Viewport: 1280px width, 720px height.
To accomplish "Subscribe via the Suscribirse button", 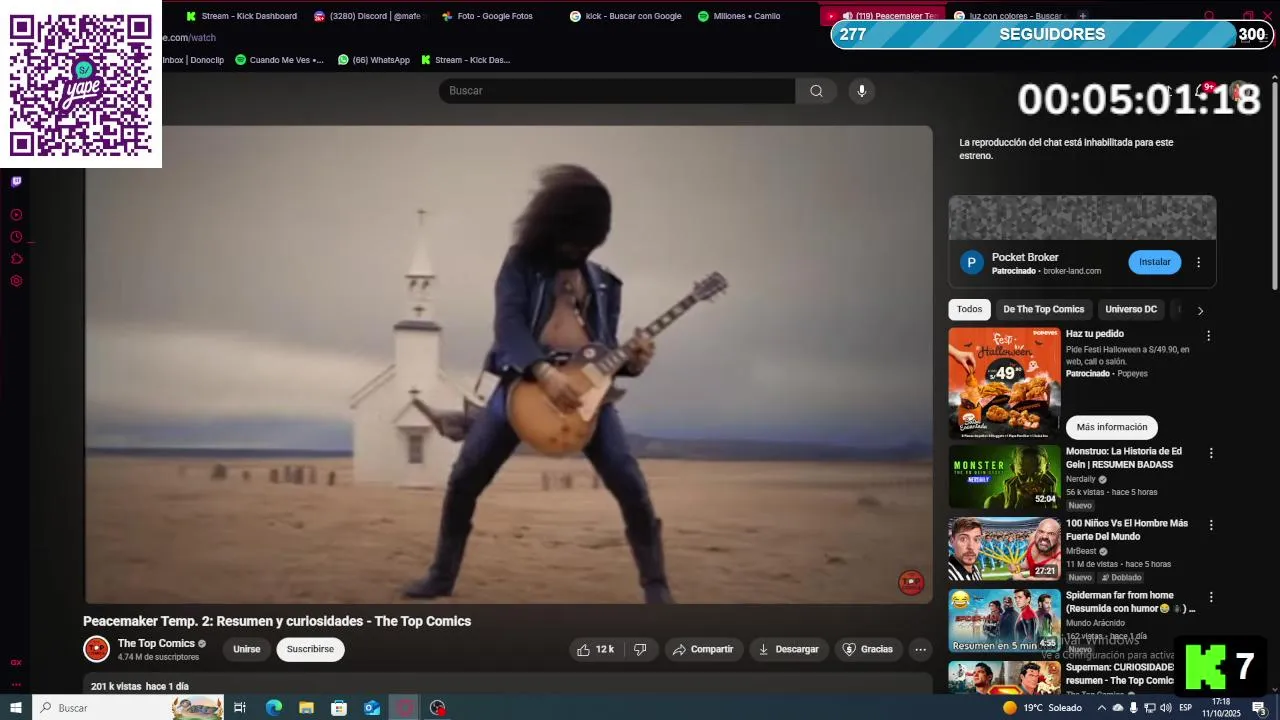I will tap(310, 649).
